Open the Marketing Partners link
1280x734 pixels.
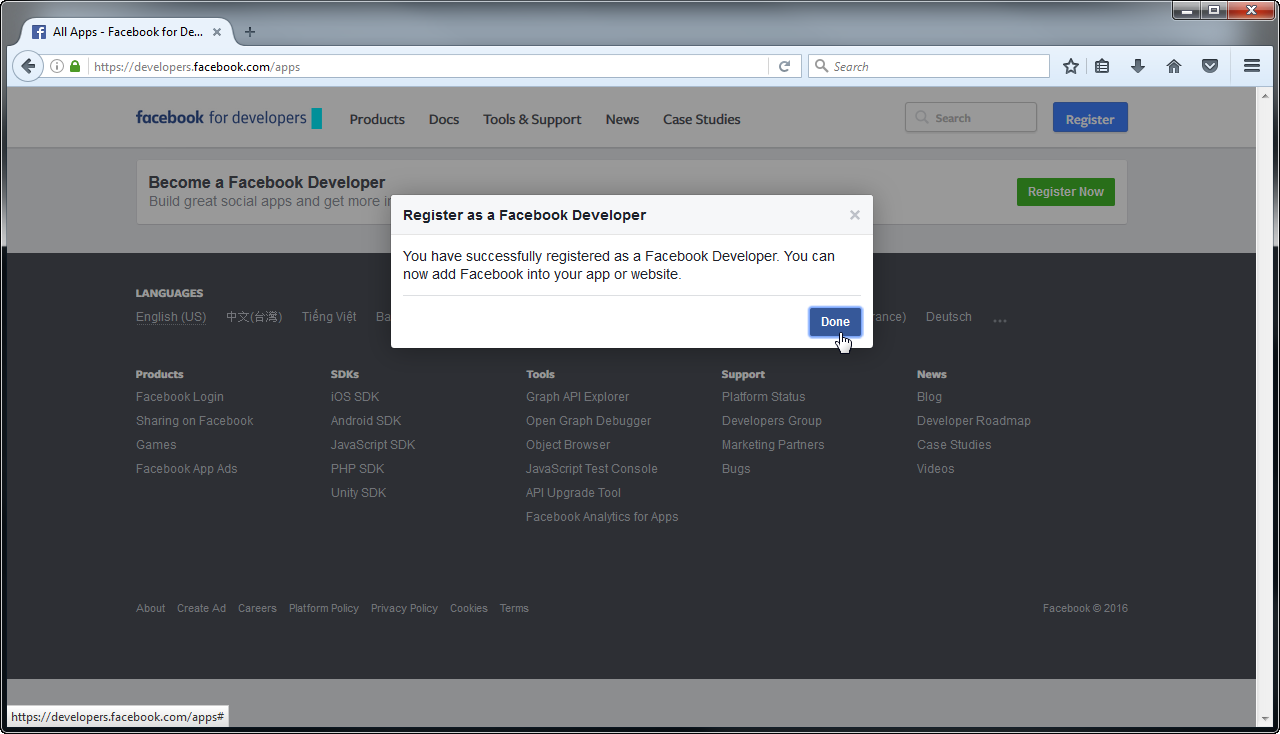tap(773, 445)
